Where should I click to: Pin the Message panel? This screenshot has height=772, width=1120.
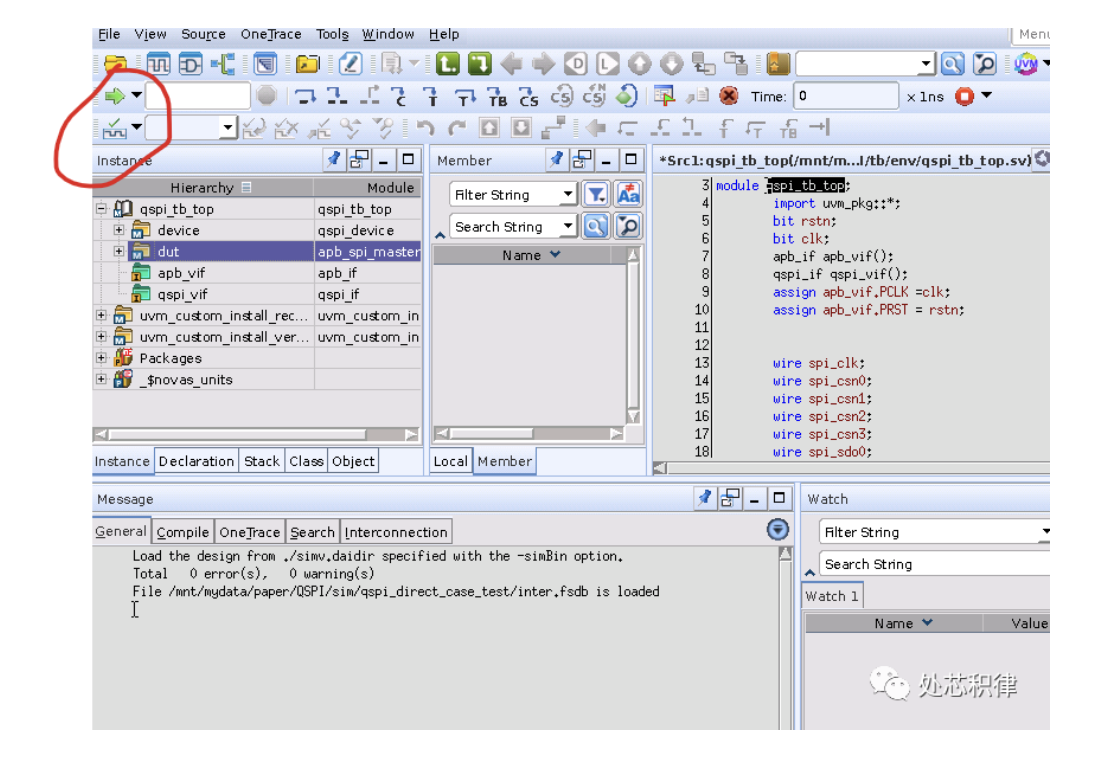tap(706, 499)
